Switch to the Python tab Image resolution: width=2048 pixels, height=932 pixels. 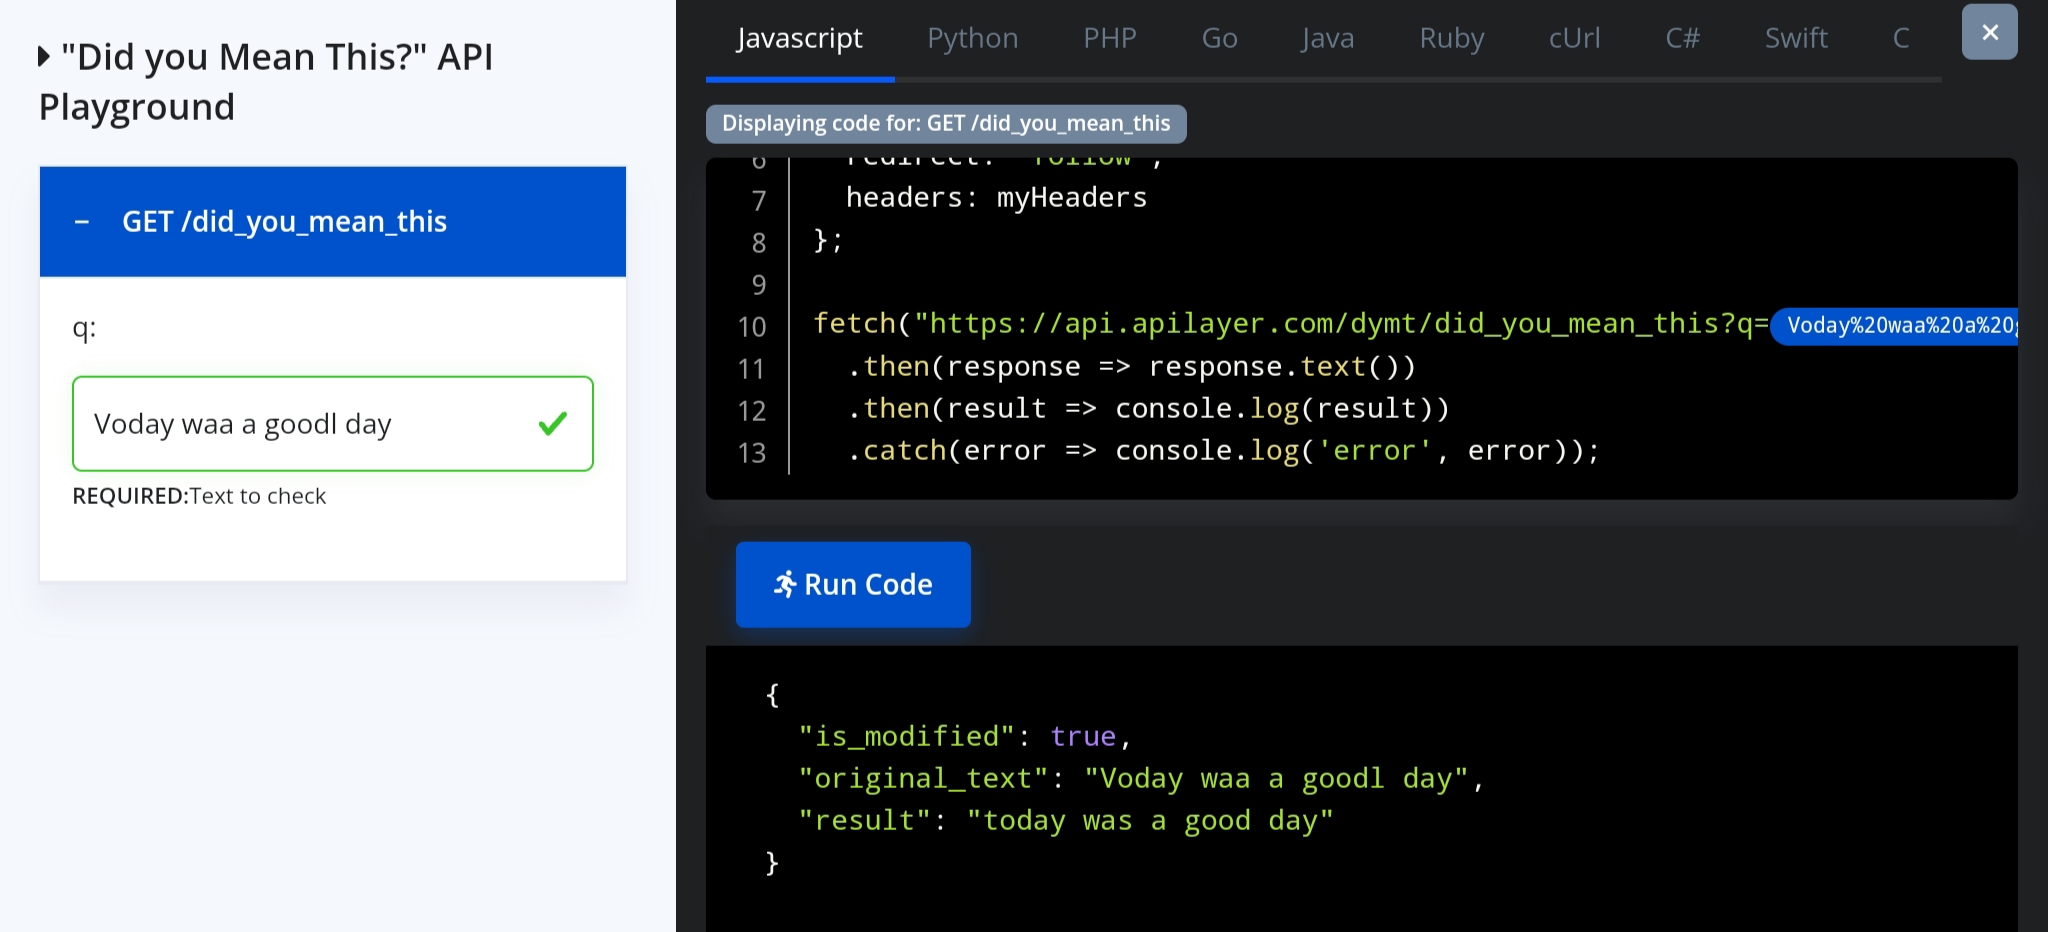point(972,38)
